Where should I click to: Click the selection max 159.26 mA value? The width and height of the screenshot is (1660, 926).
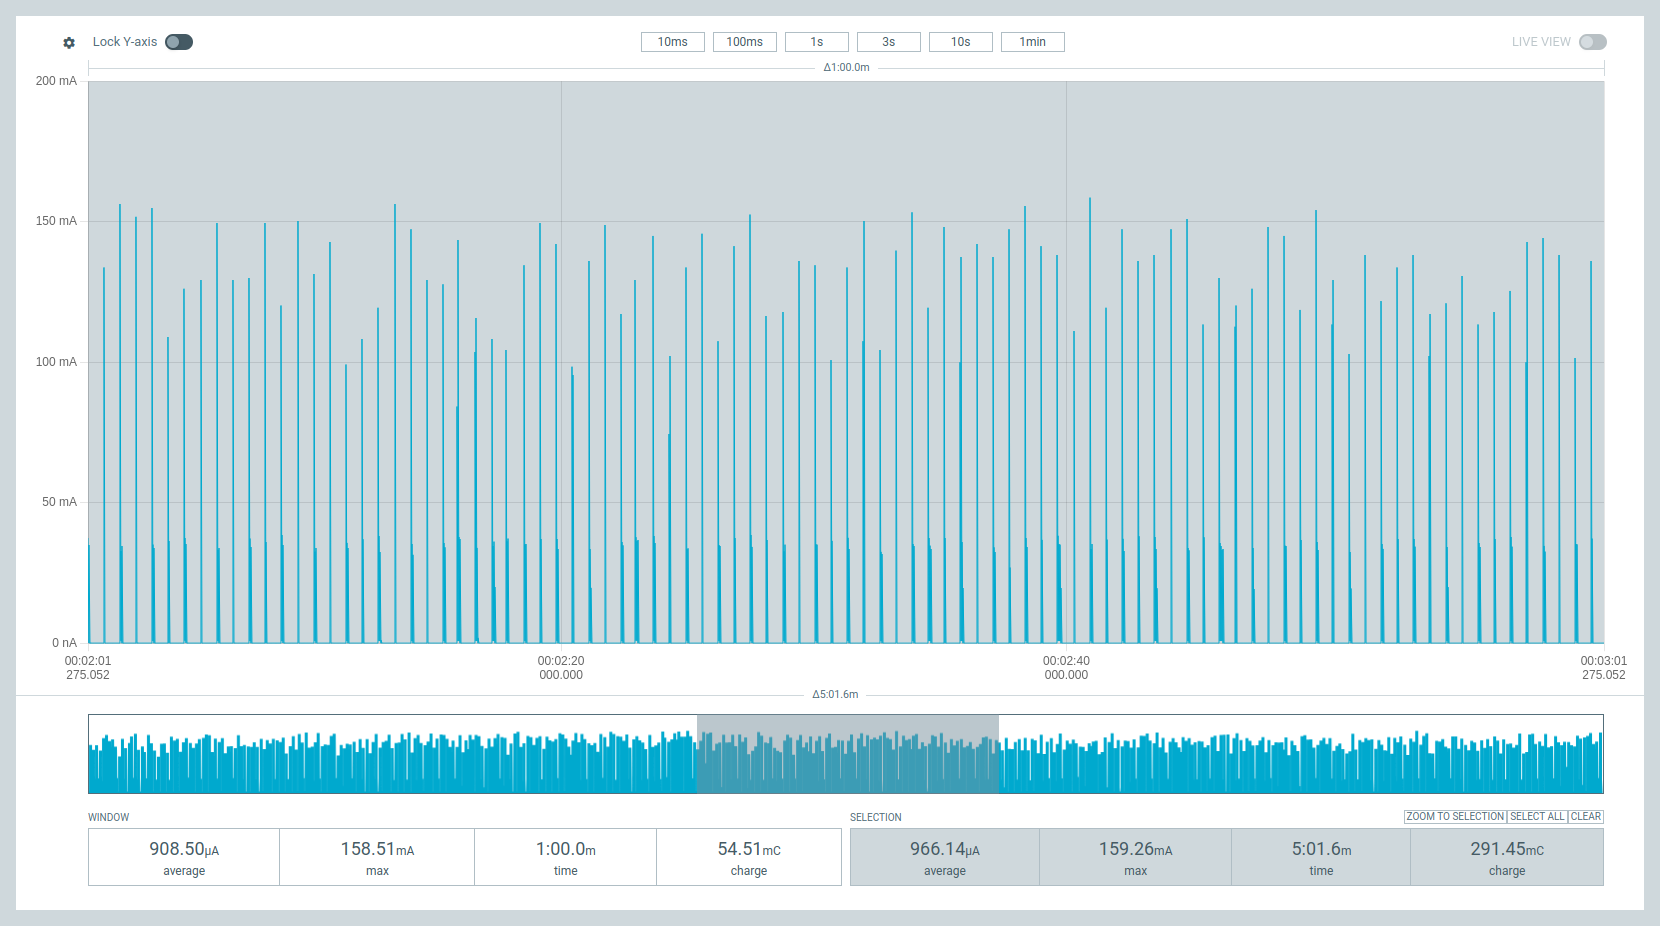pos(1136,849)
